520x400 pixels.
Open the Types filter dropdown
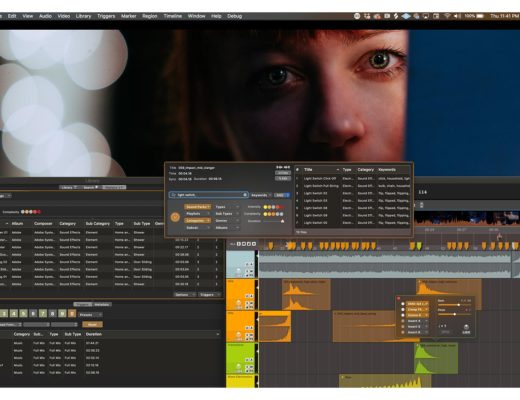[x=227, y=207]
